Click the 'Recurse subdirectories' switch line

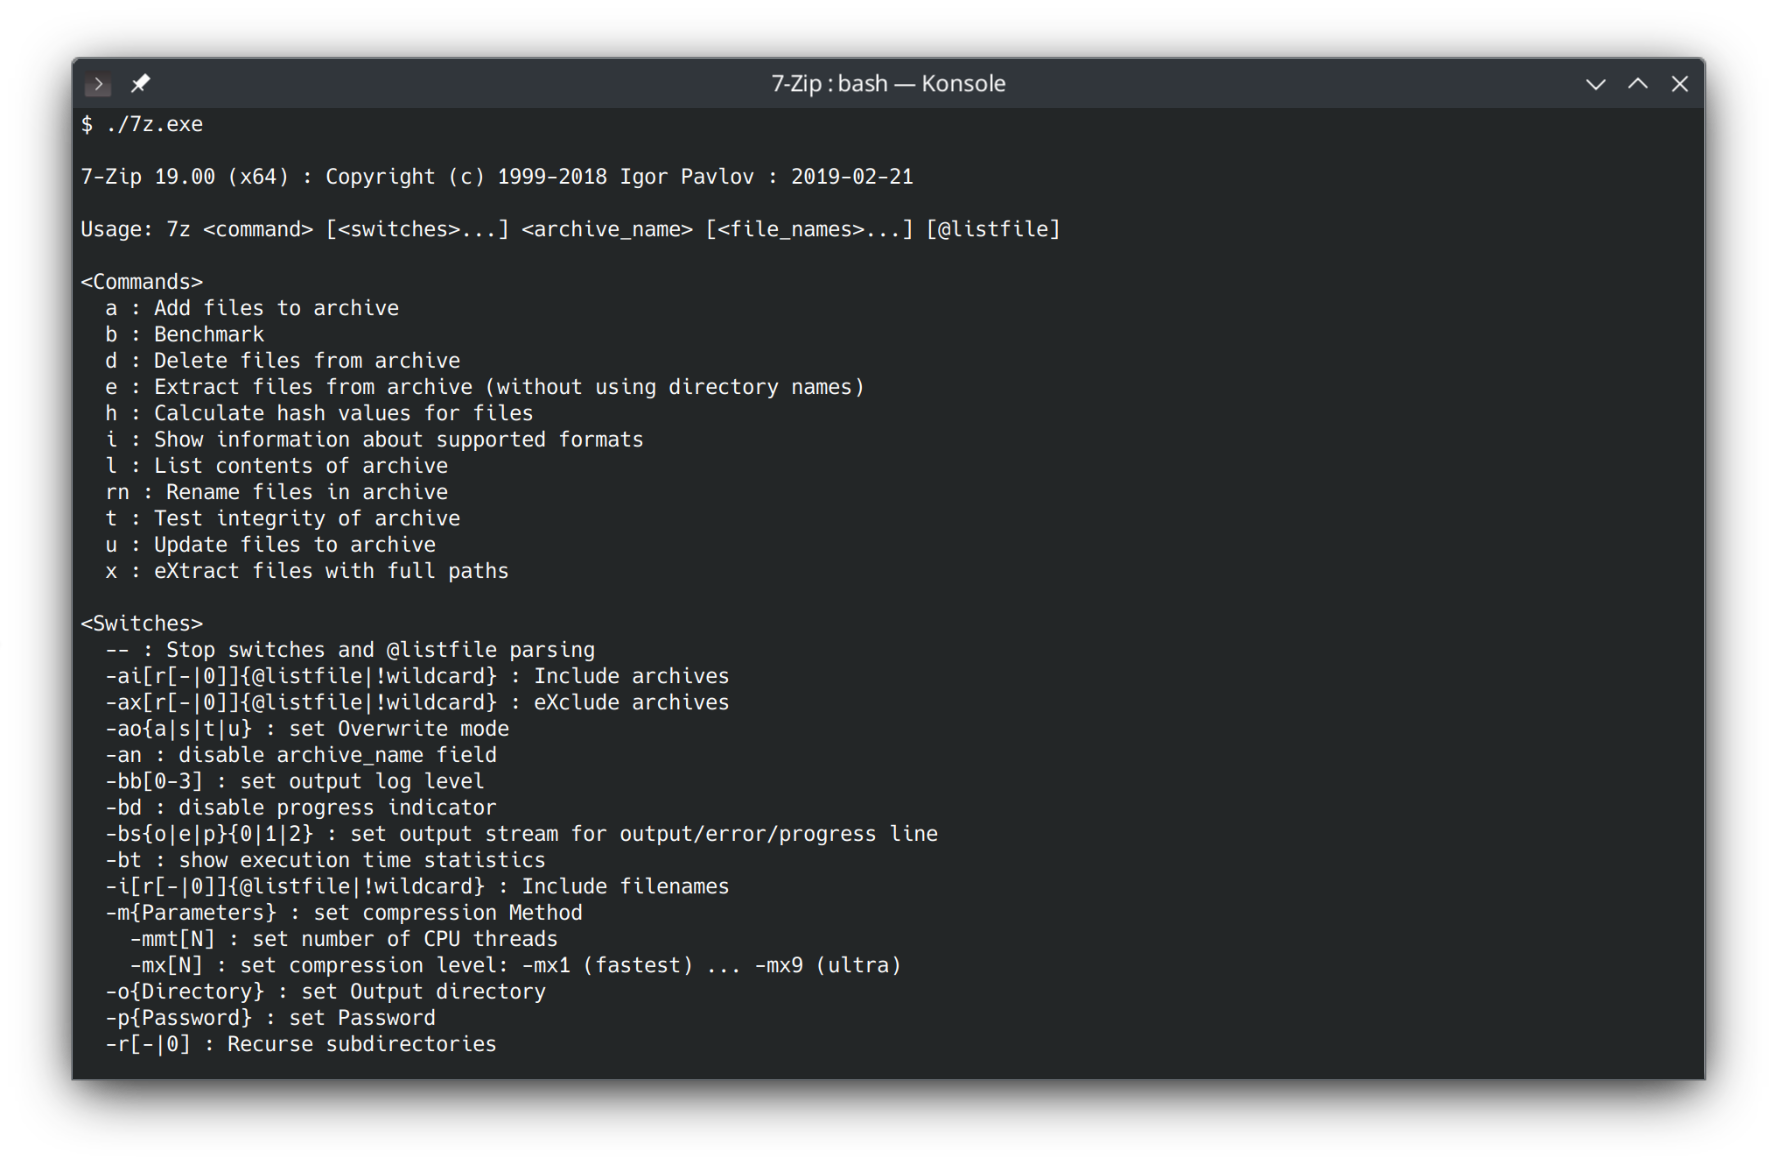[301, 1044]
